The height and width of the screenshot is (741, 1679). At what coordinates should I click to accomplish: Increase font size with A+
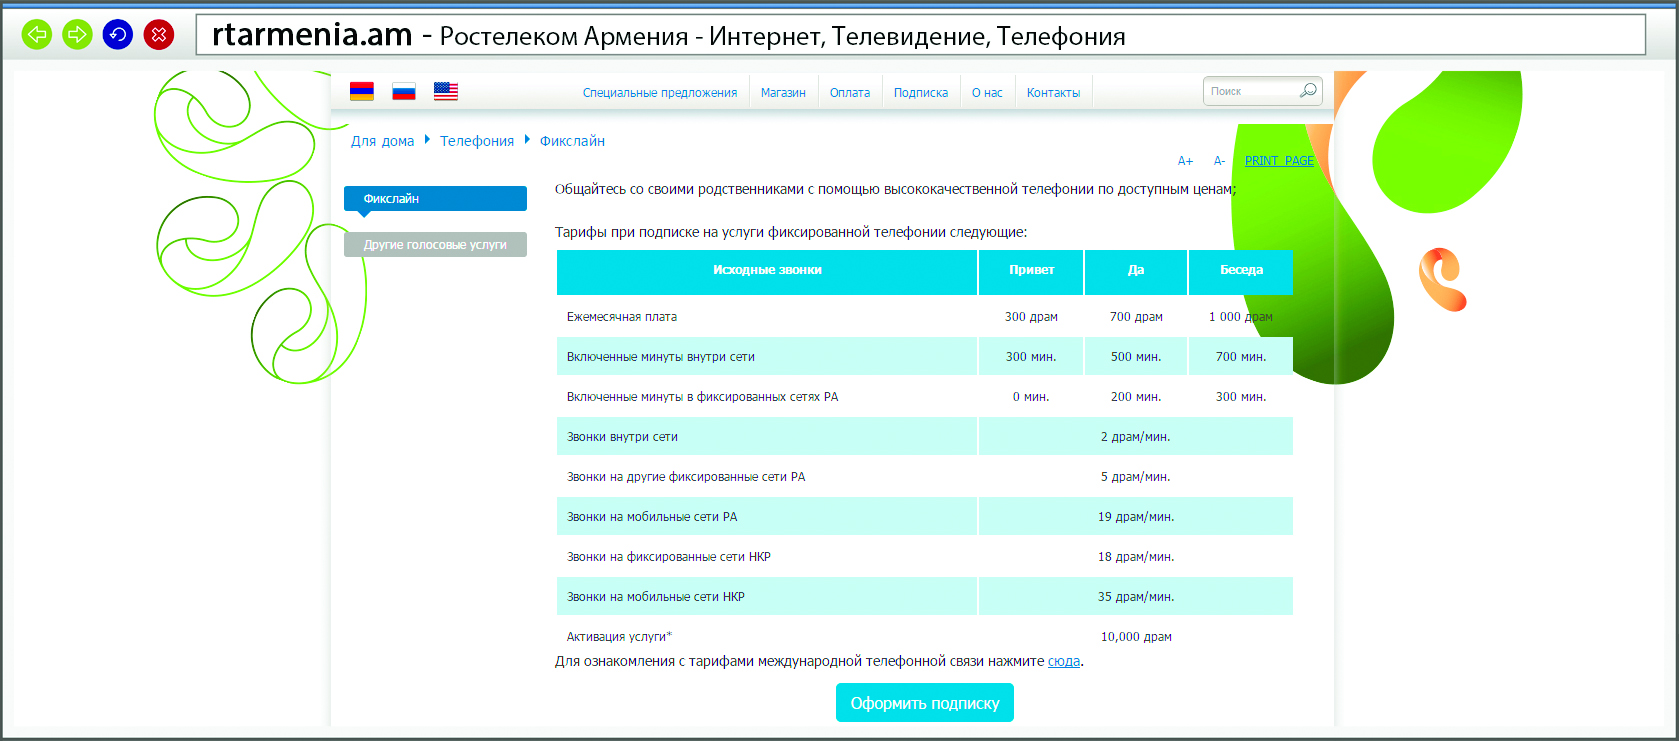pyautogui.click(x=1185, y=161)
